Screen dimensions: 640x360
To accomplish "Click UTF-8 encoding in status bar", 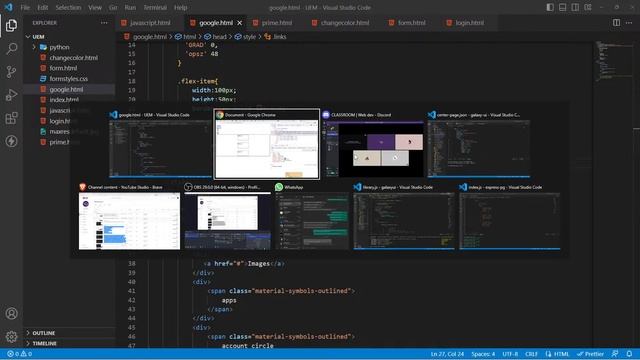I will coord(510,354).
